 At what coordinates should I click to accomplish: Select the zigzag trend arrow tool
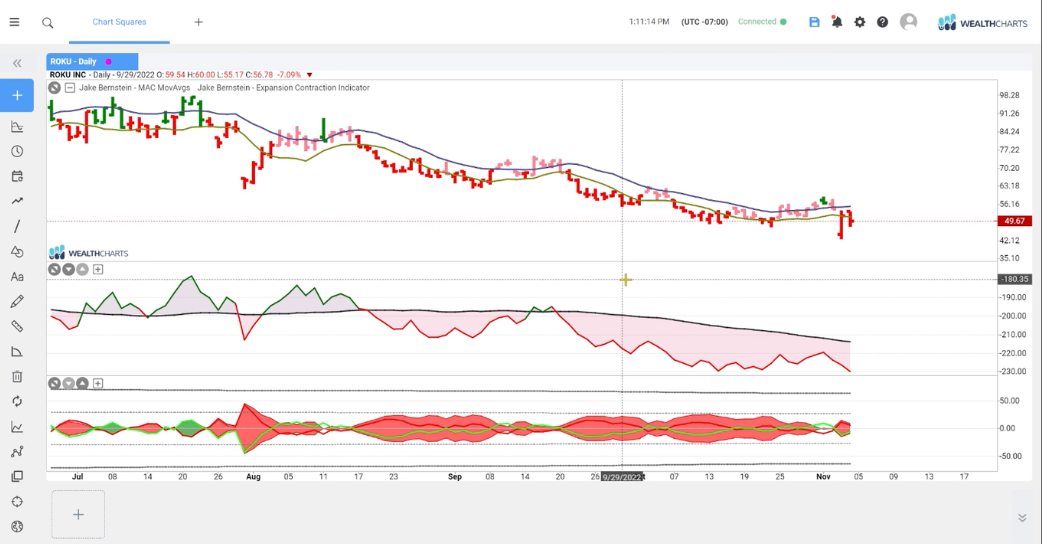pos(17,201)
